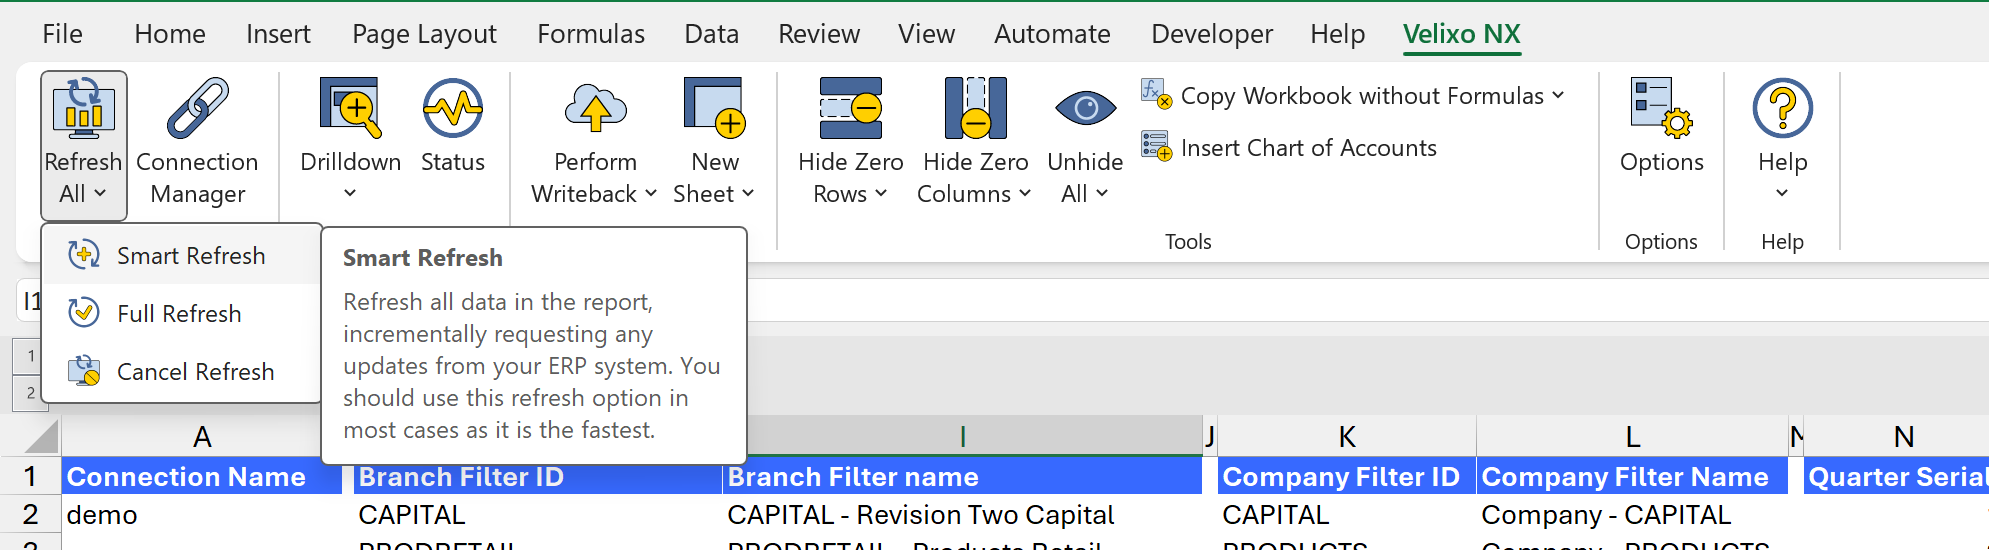Click the Unhide All eye icon
The height and width of the screenshot is (550, 1989).
coord(1085,108)
